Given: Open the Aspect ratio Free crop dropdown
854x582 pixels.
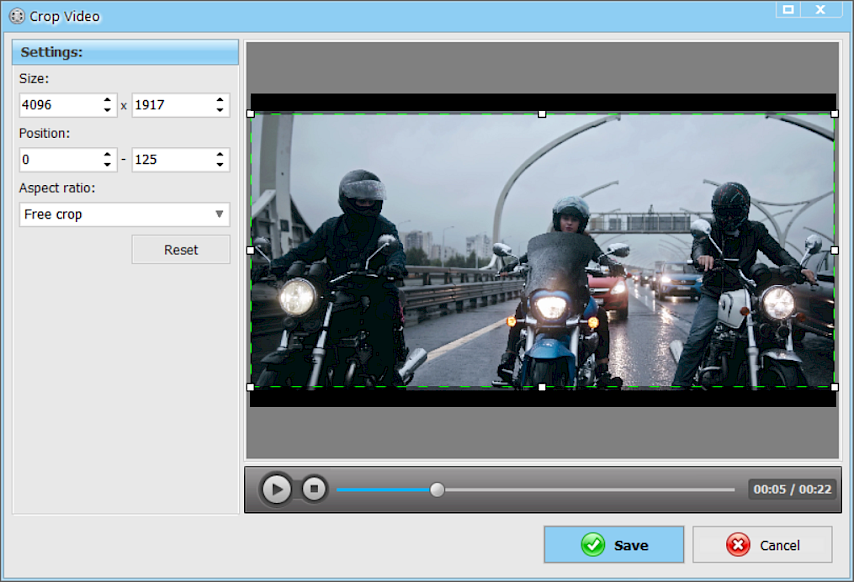Looking at the screenshot, I should coord(125,215).
